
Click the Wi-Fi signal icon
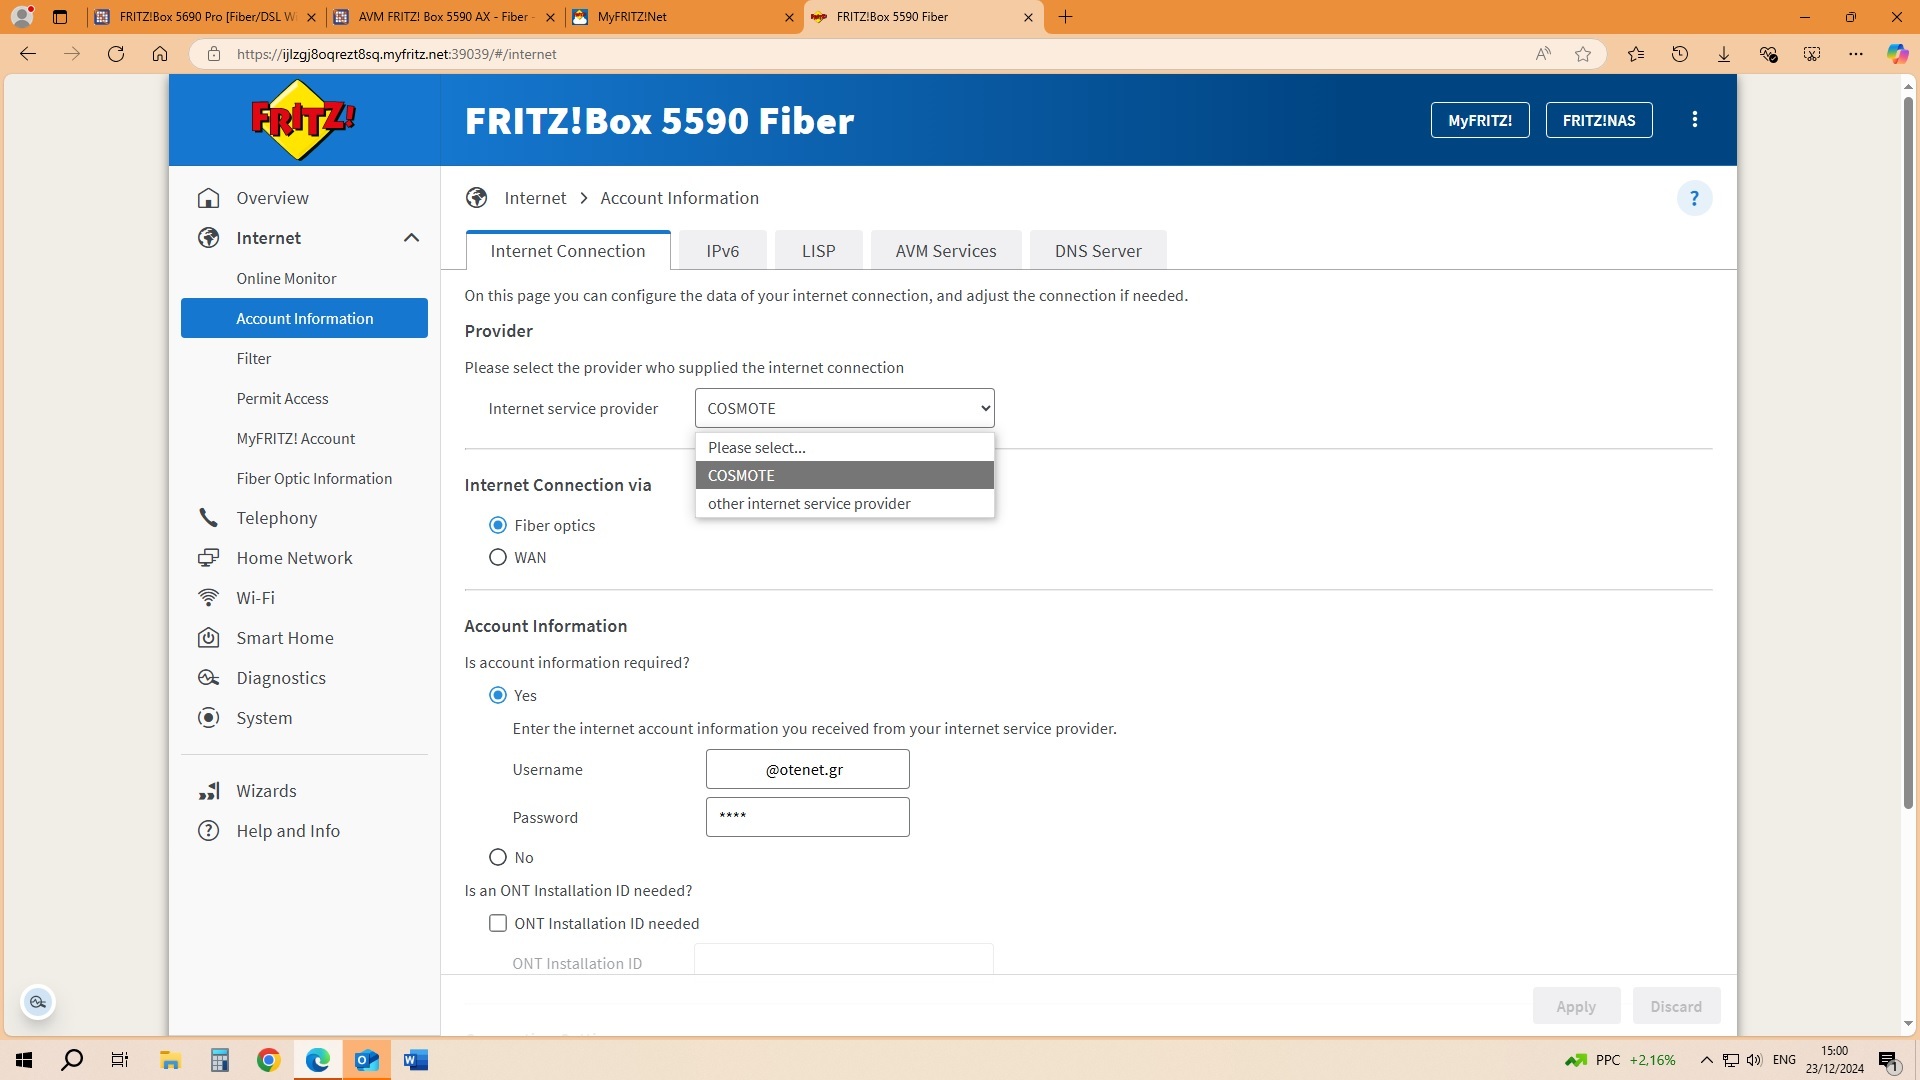(x=208, y=598)
